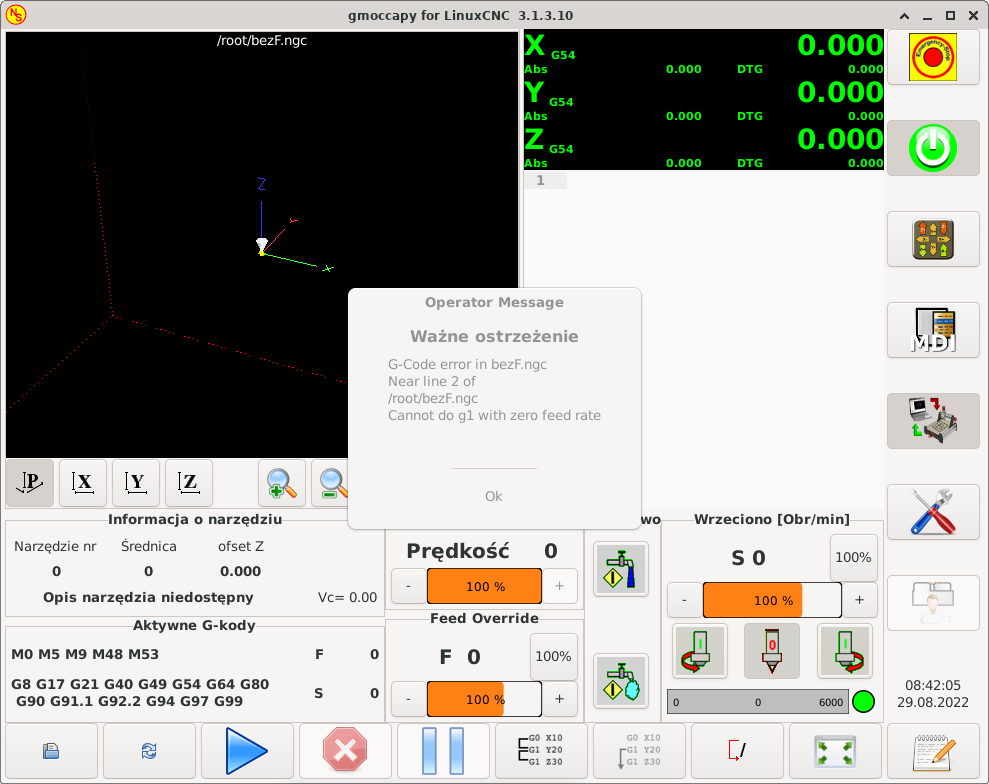Click the Z axis DRO readout
Viewport: 989px width, 784px height.
point(704,147)
